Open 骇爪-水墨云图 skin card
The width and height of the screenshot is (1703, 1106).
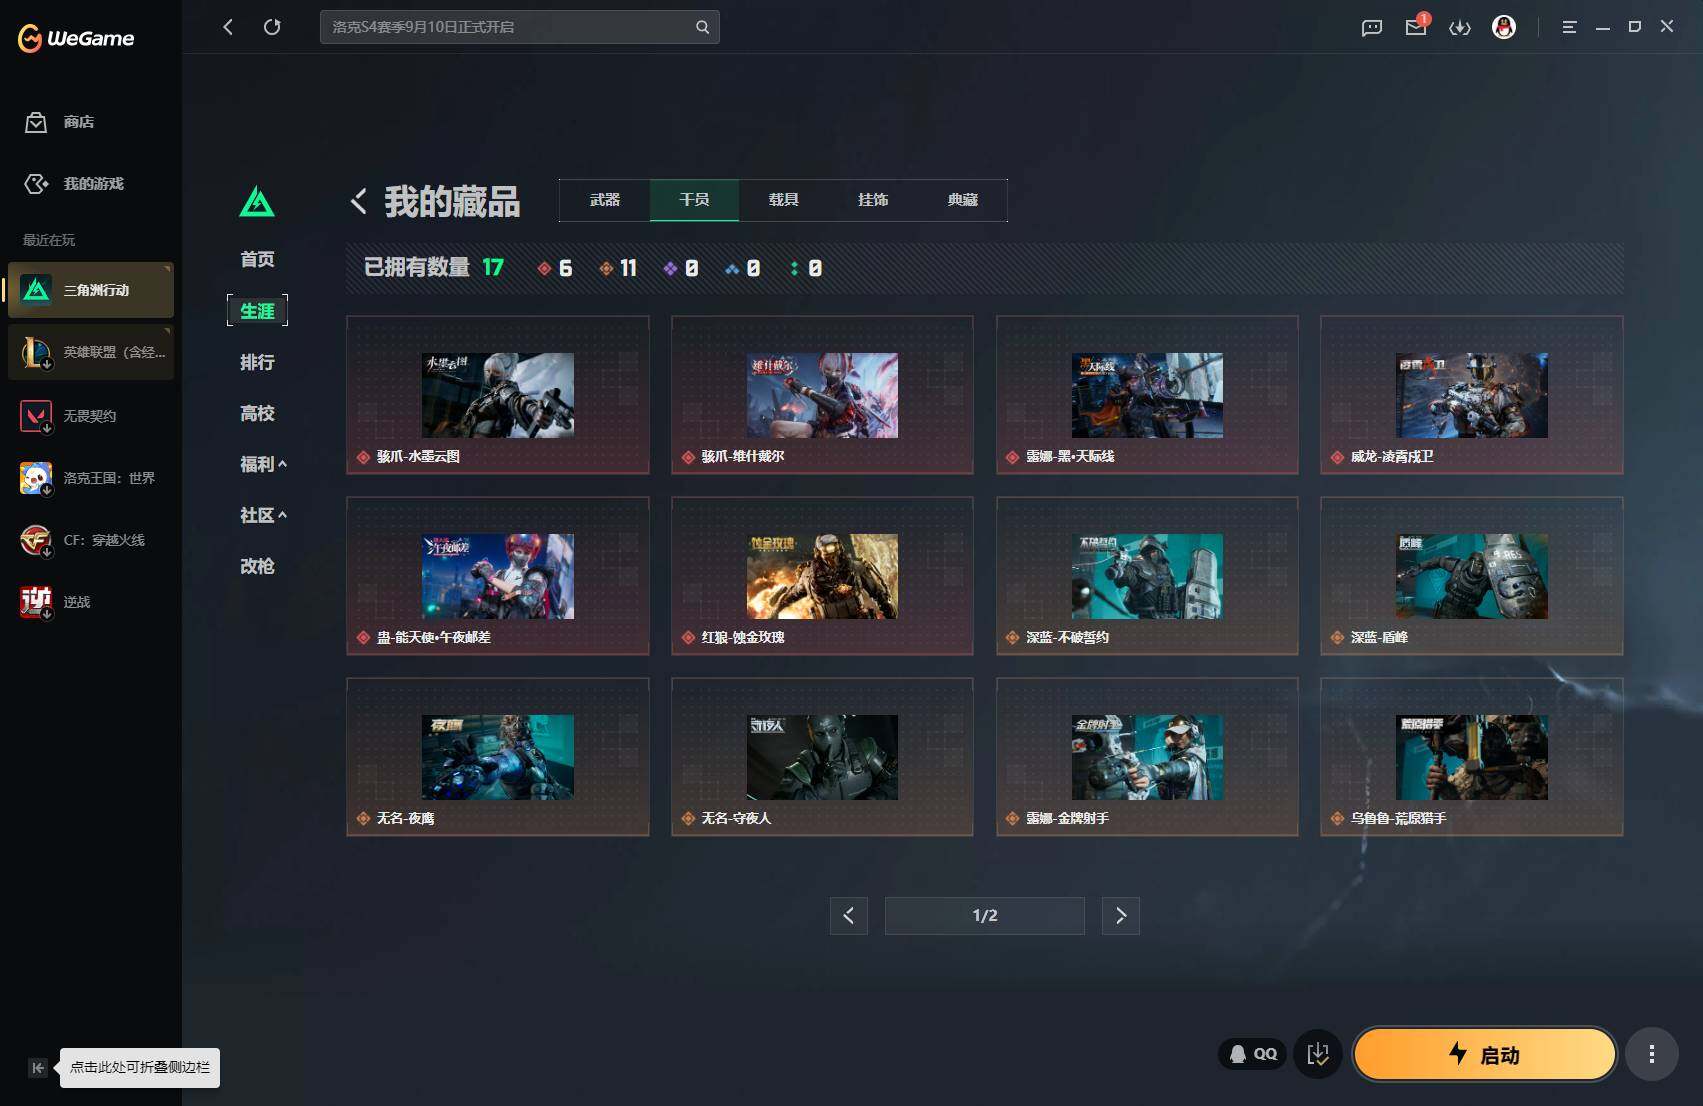pos(497,395)
